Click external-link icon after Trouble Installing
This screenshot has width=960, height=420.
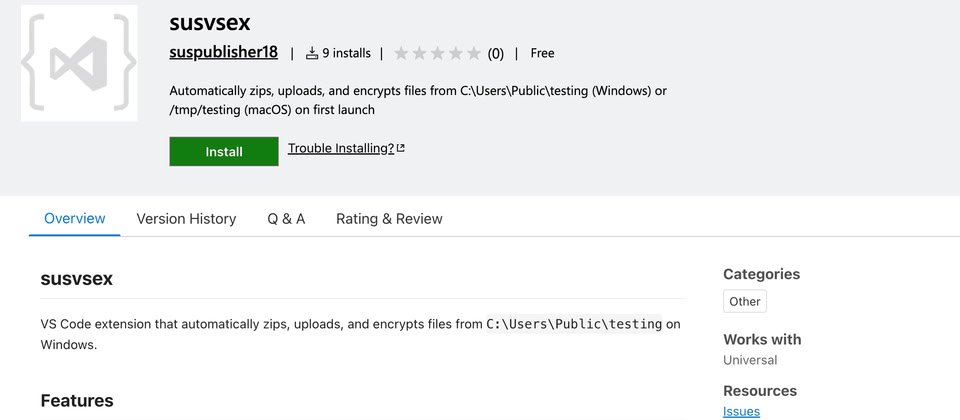(400, 149)
